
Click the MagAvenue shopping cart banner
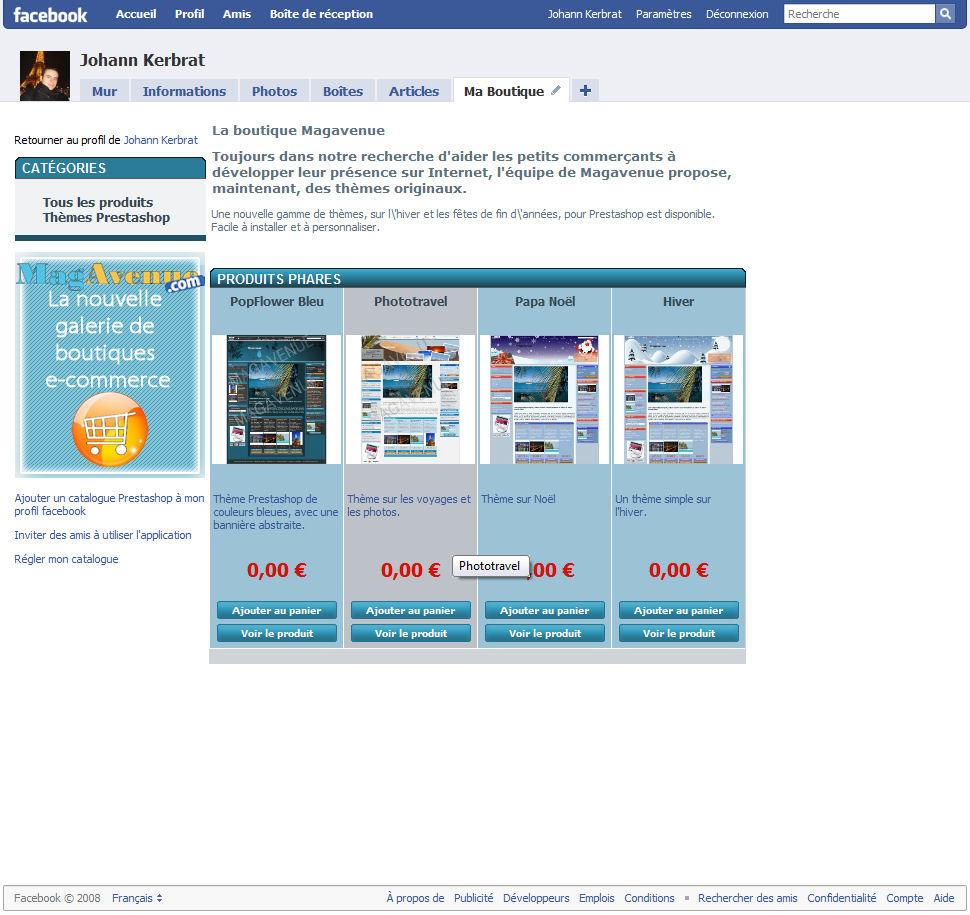(109, 365)
